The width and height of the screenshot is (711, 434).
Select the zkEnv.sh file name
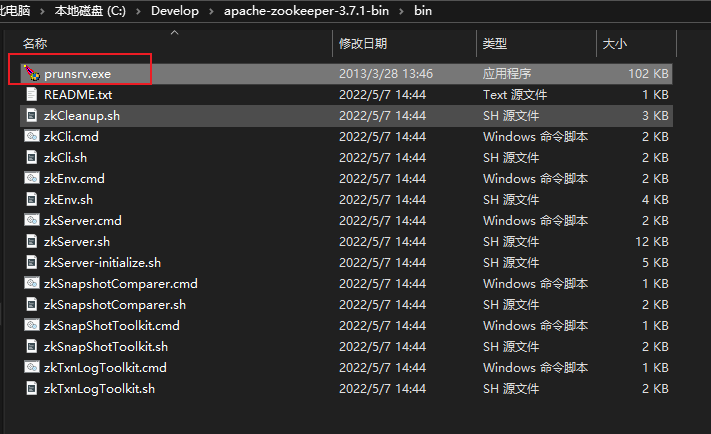[68, 200]
